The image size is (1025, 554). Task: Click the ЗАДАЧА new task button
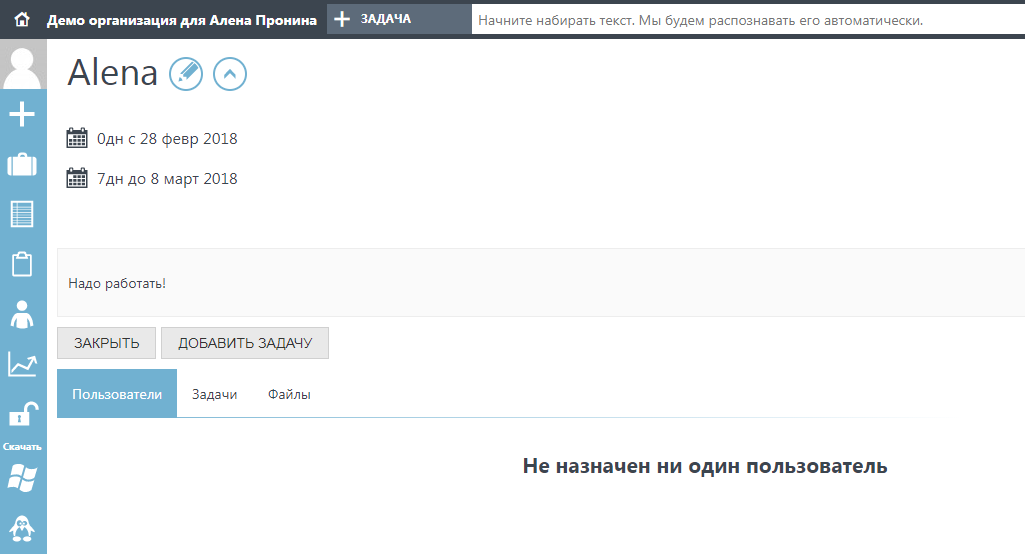click(x=399, y=20)
